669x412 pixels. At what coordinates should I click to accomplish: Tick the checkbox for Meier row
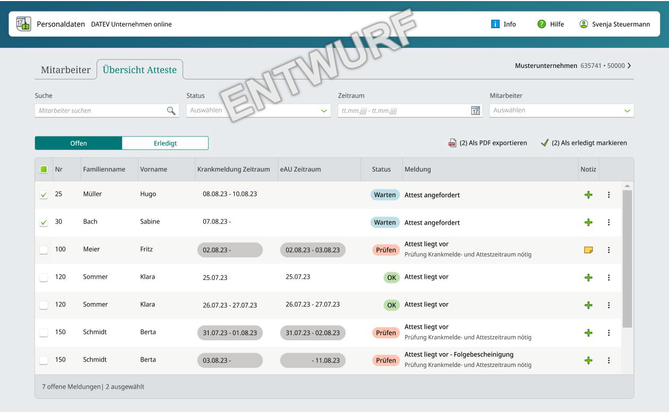click(43, 250)
